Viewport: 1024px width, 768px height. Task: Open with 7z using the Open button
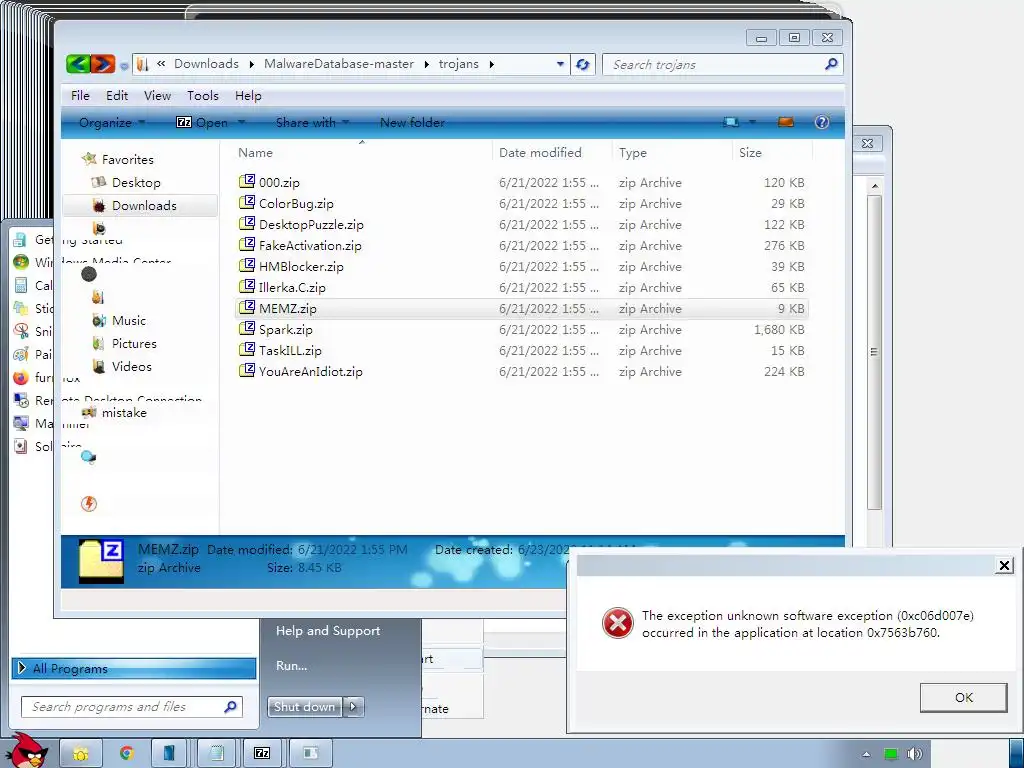pyautogui.click(x=202, y=122)
